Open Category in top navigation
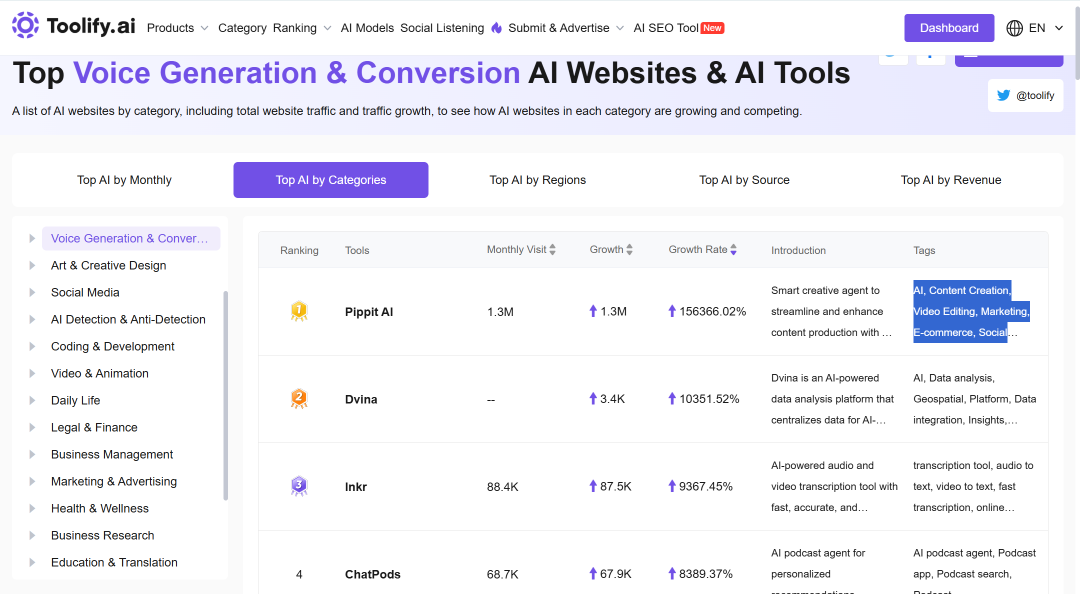This screenshot has width=1080, height=594. tap(242, 28)
